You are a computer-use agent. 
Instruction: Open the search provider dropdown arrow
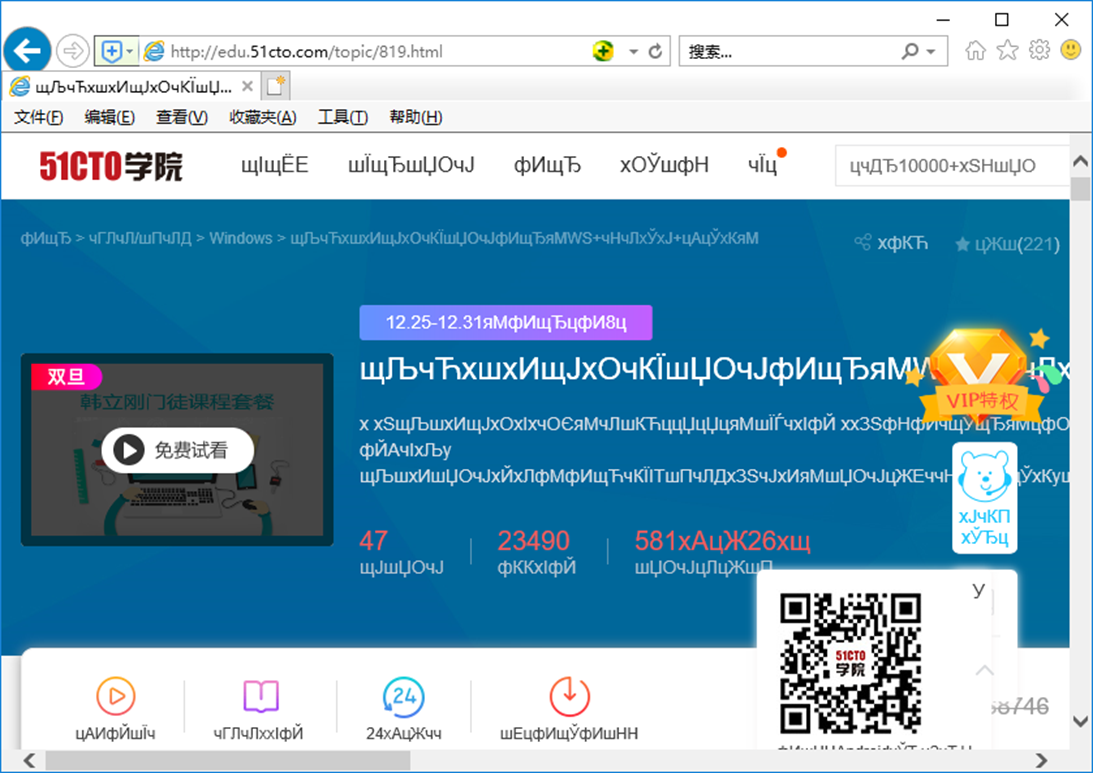931,52
